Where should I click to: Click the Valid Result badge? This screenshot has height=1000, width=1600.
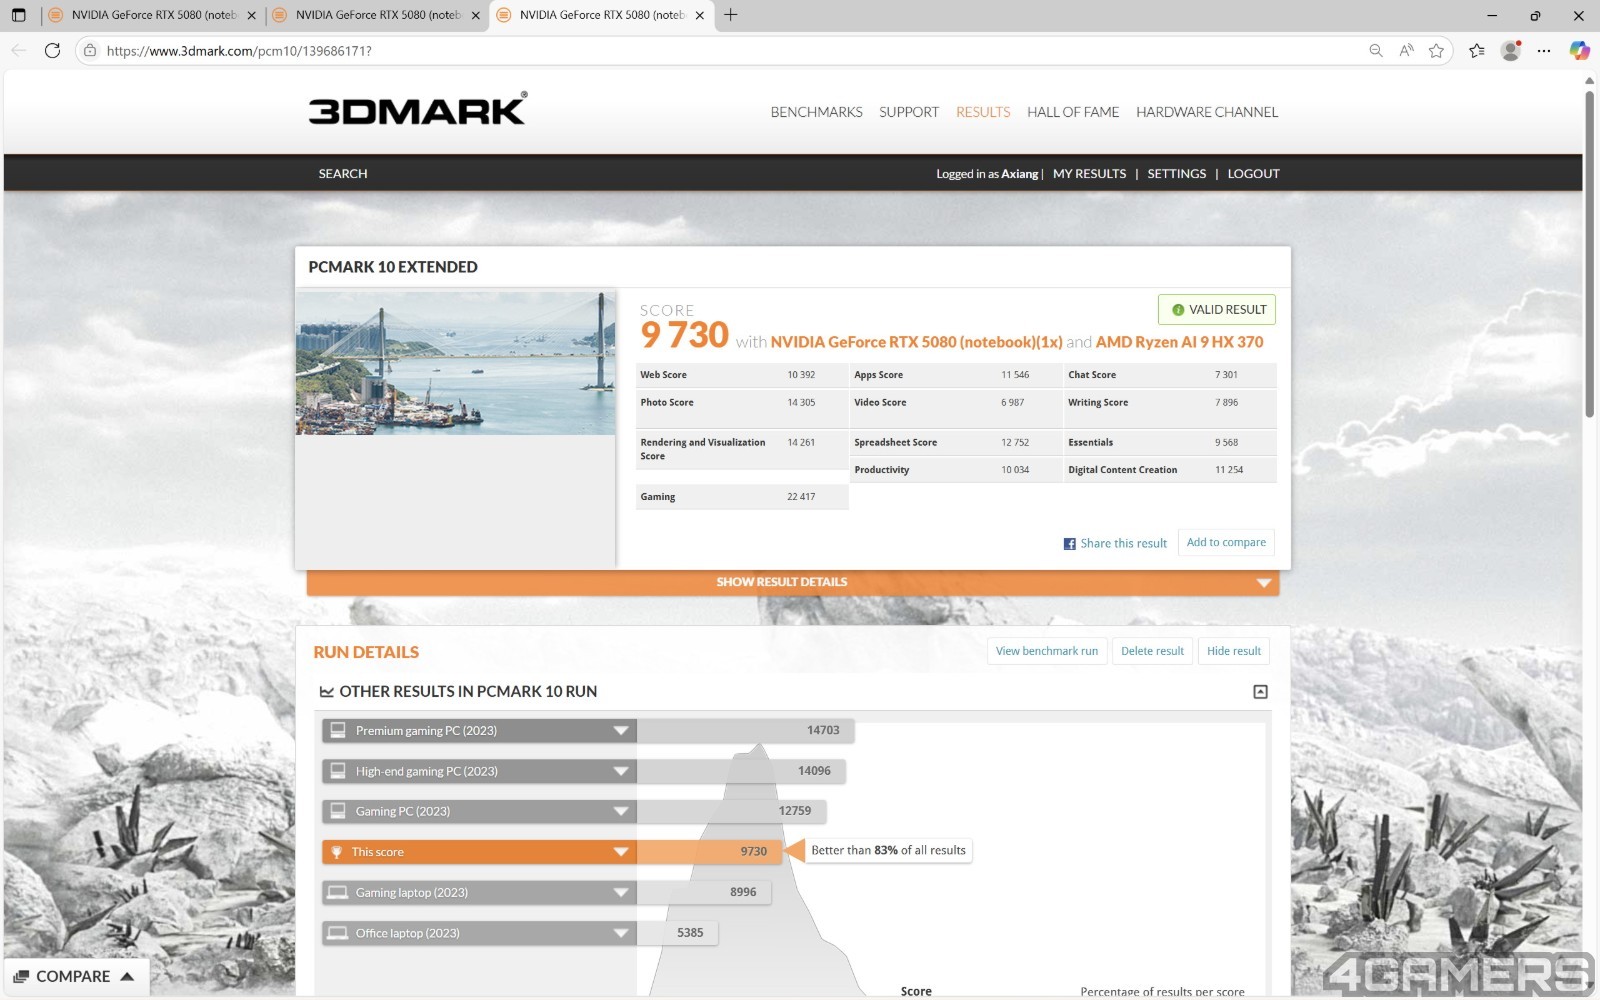[x=1216, y=310]
